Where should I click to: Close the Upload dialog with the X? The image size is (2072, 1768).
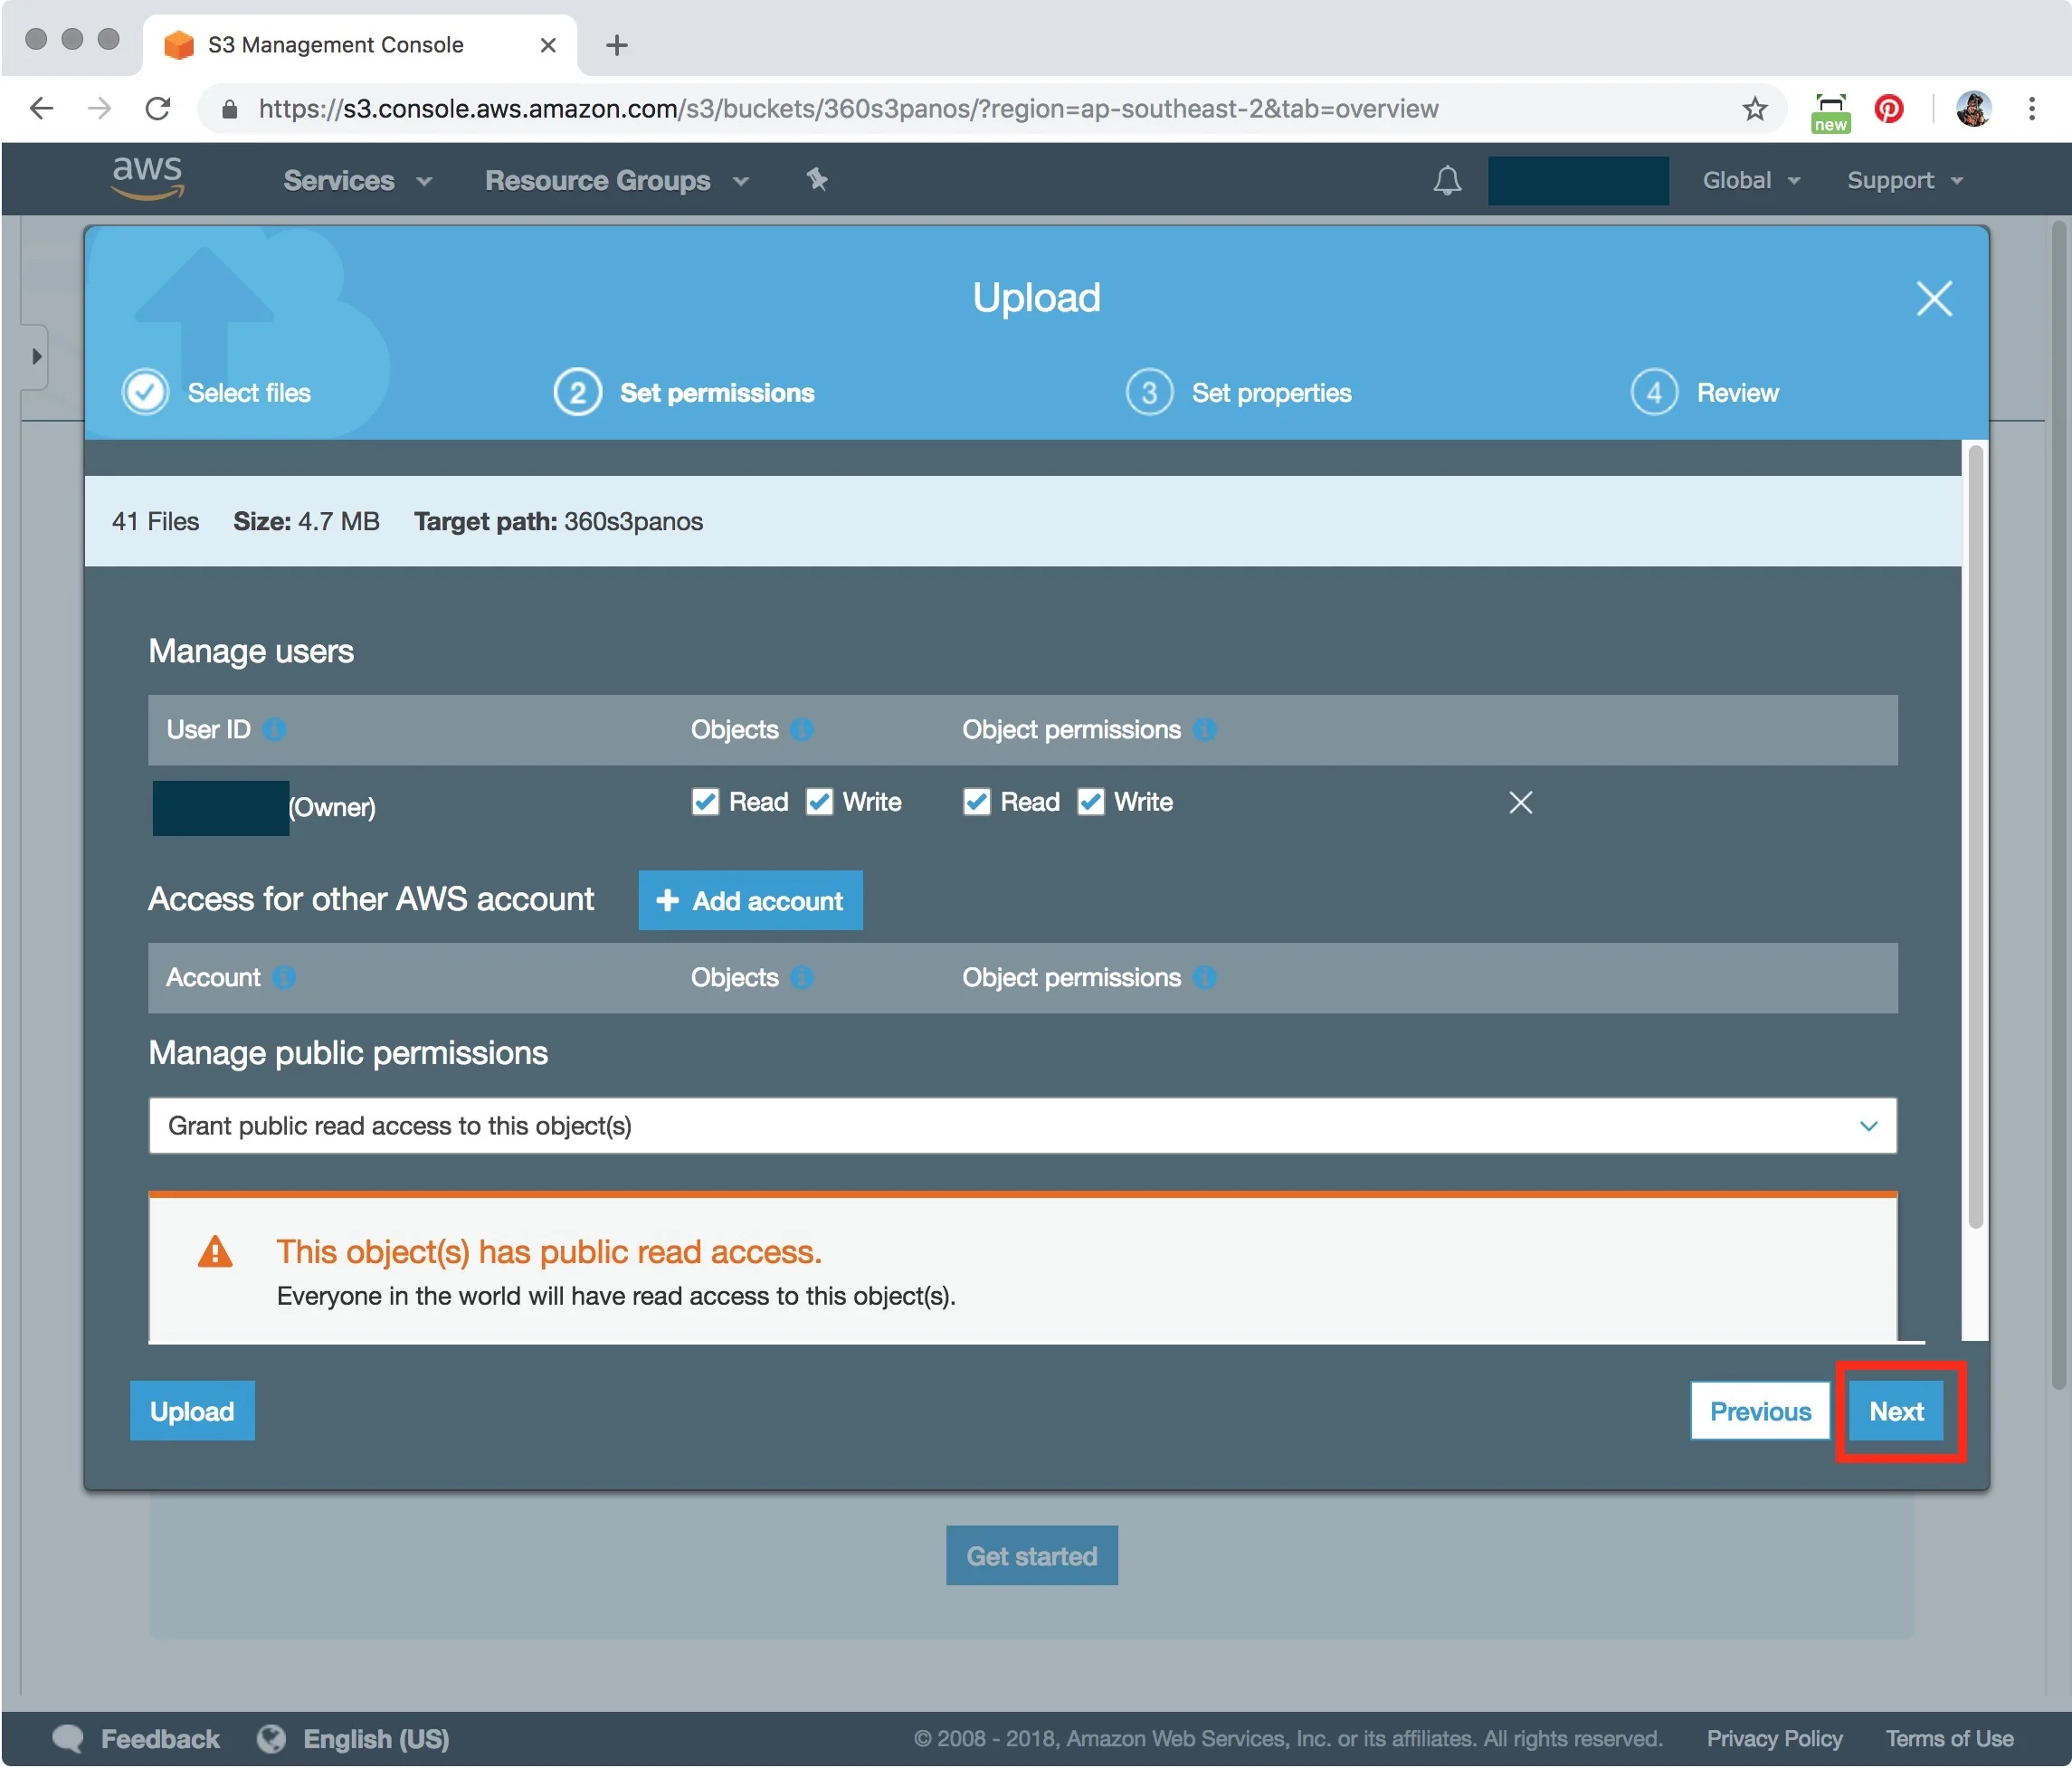pos(1934,298)
